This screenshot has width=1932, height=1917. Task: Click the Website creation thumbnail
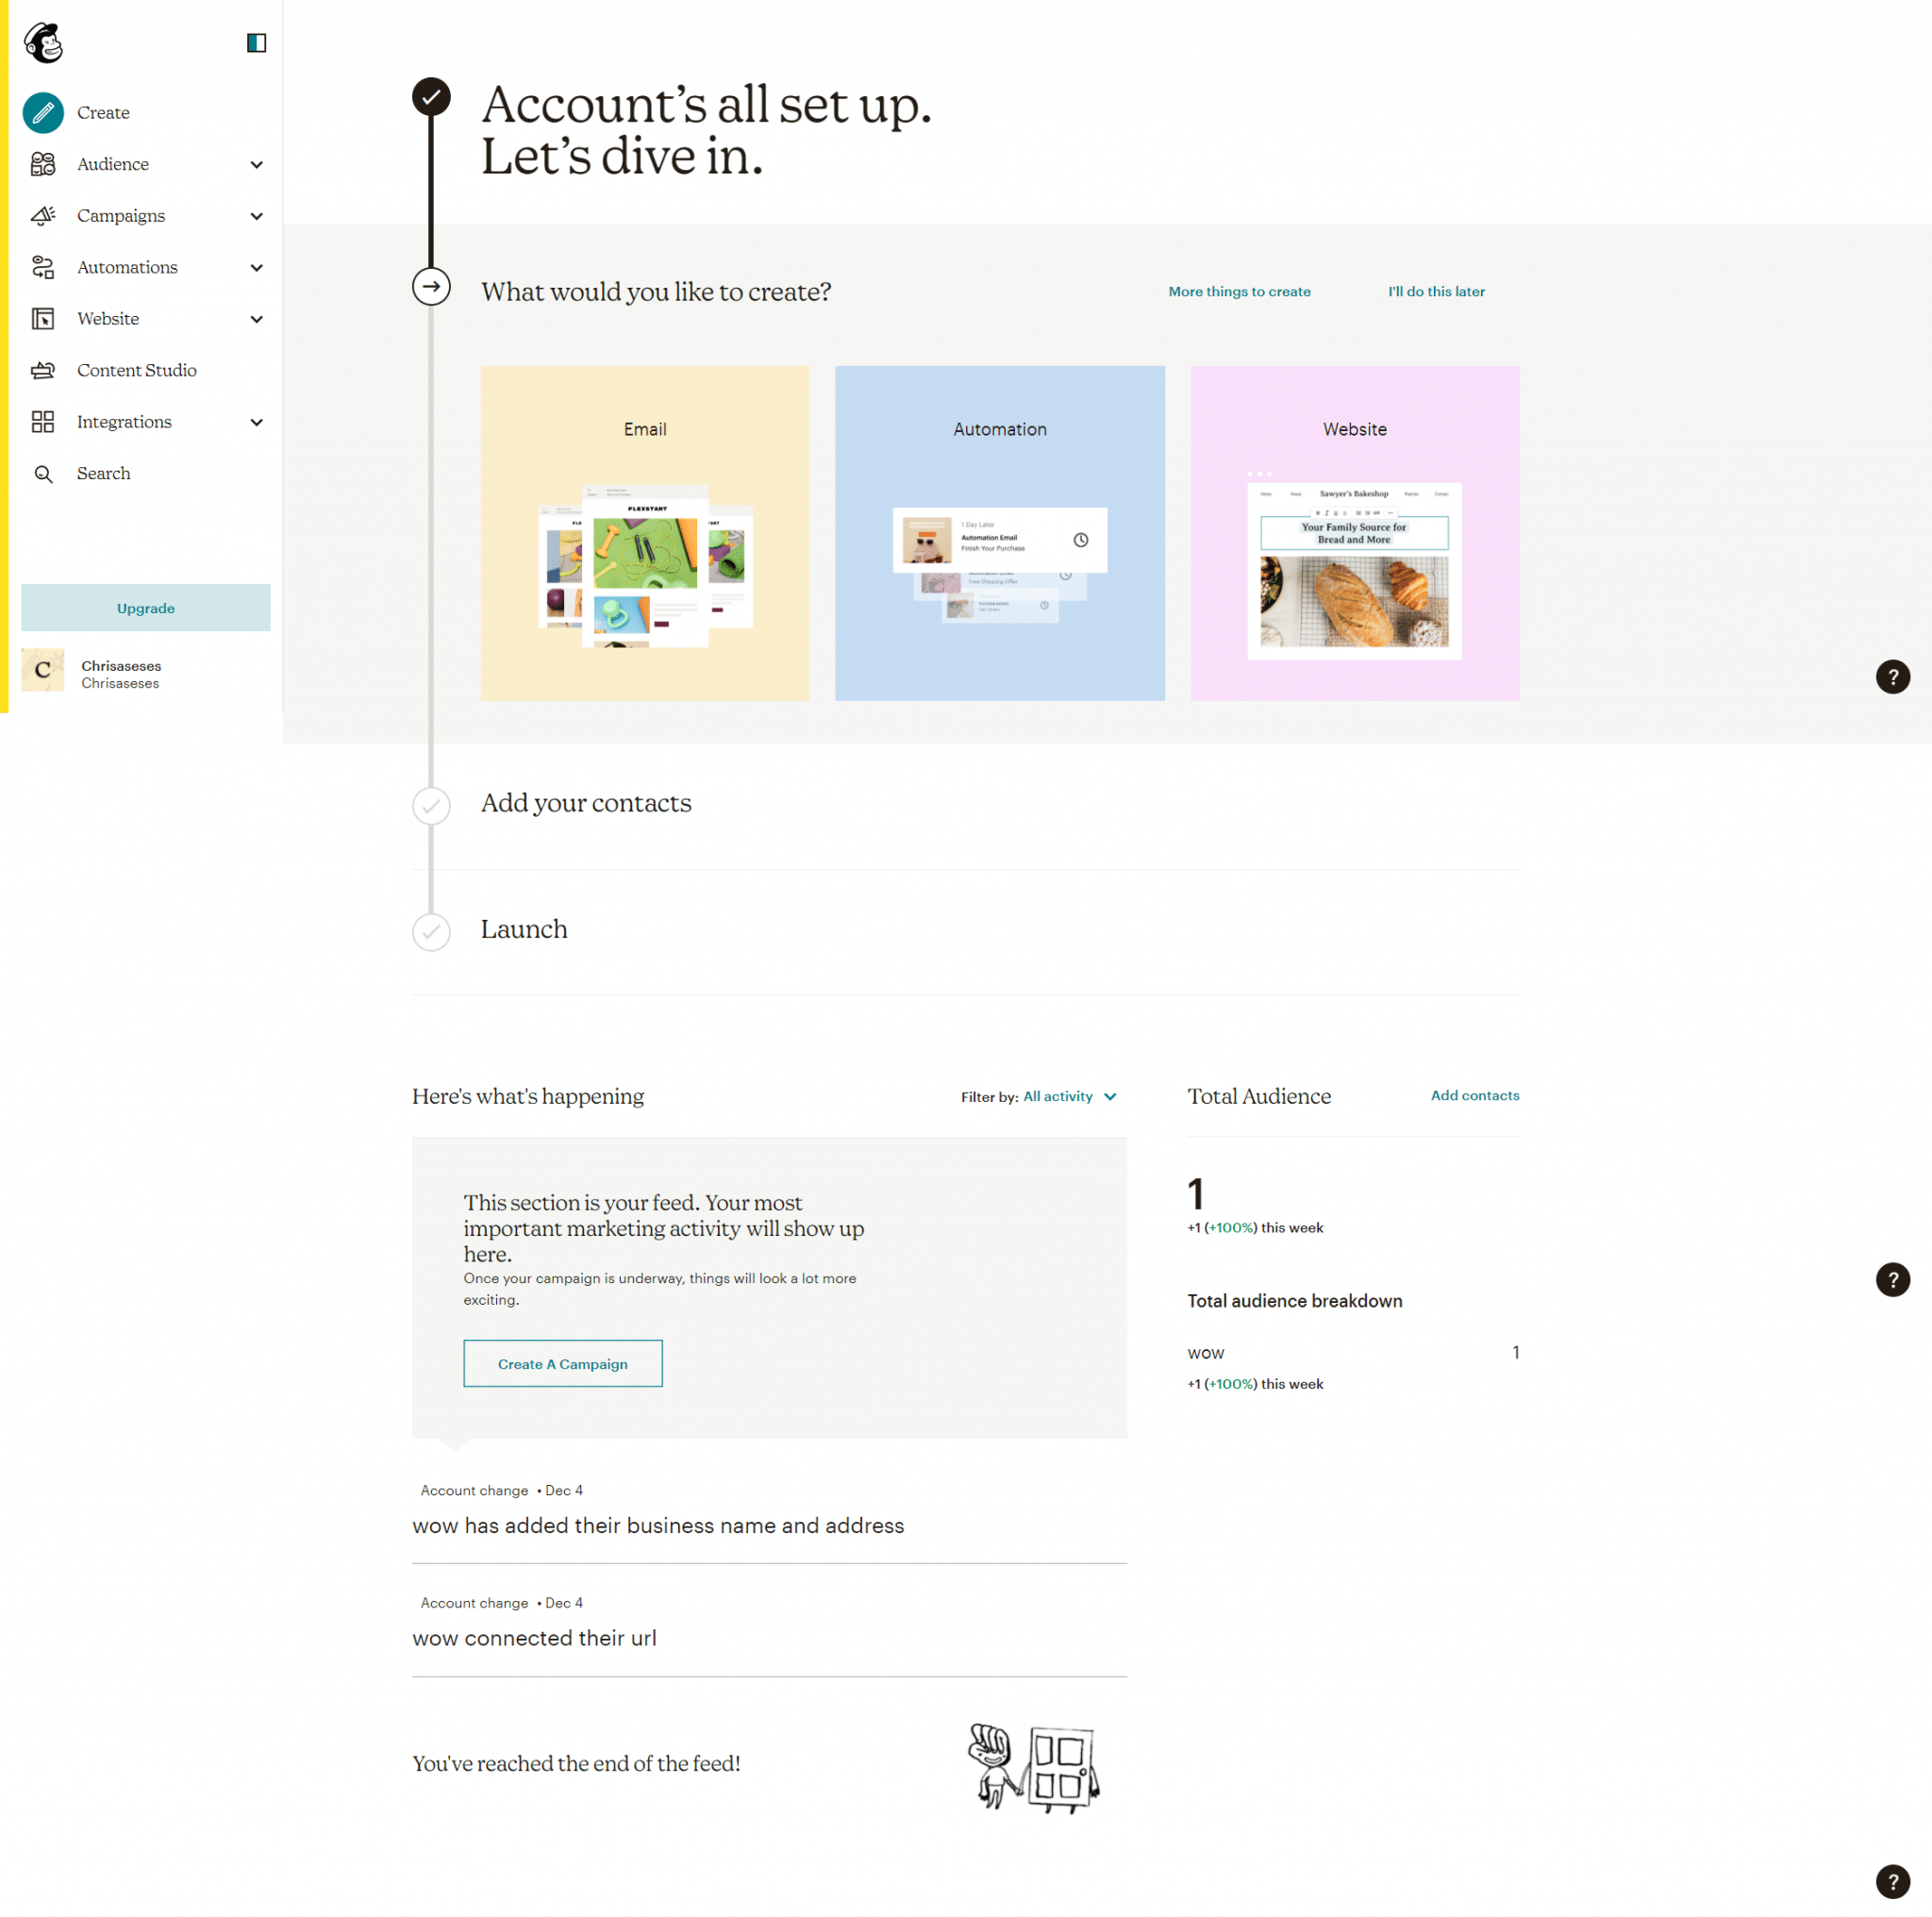click(1355, 532)
